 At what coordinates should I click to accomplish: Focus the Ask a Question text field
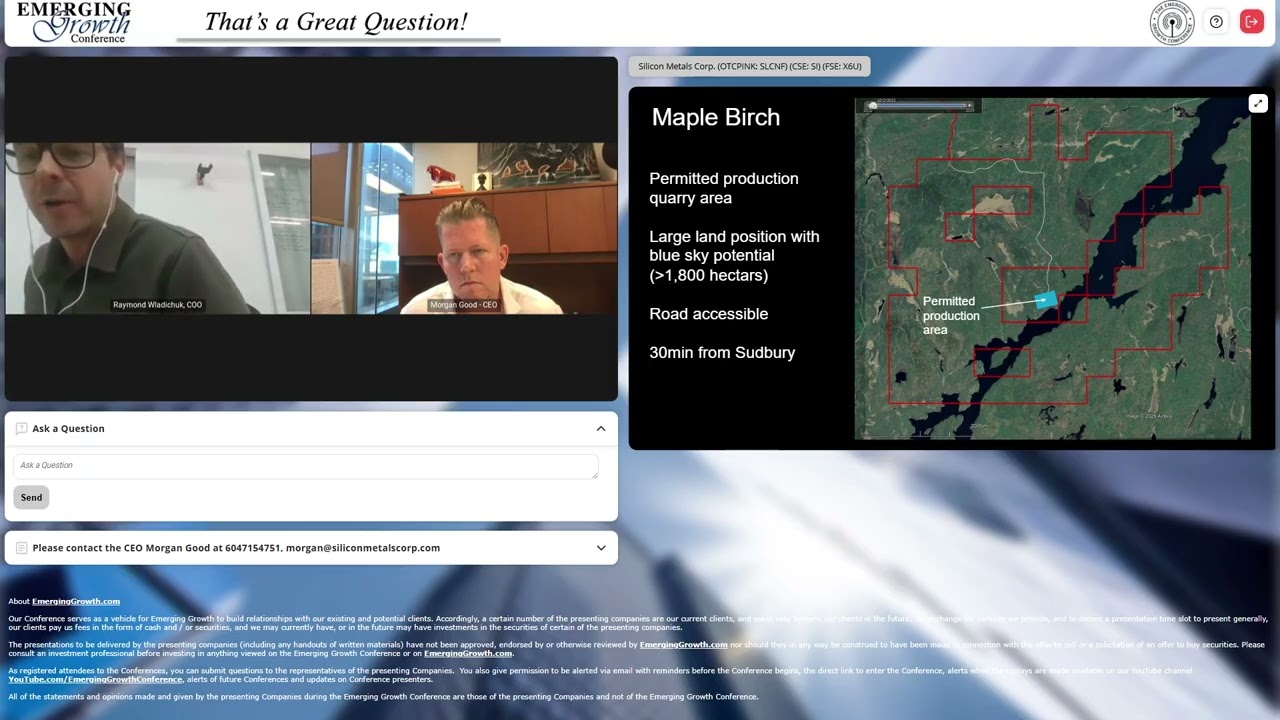[x=306, y=466]
